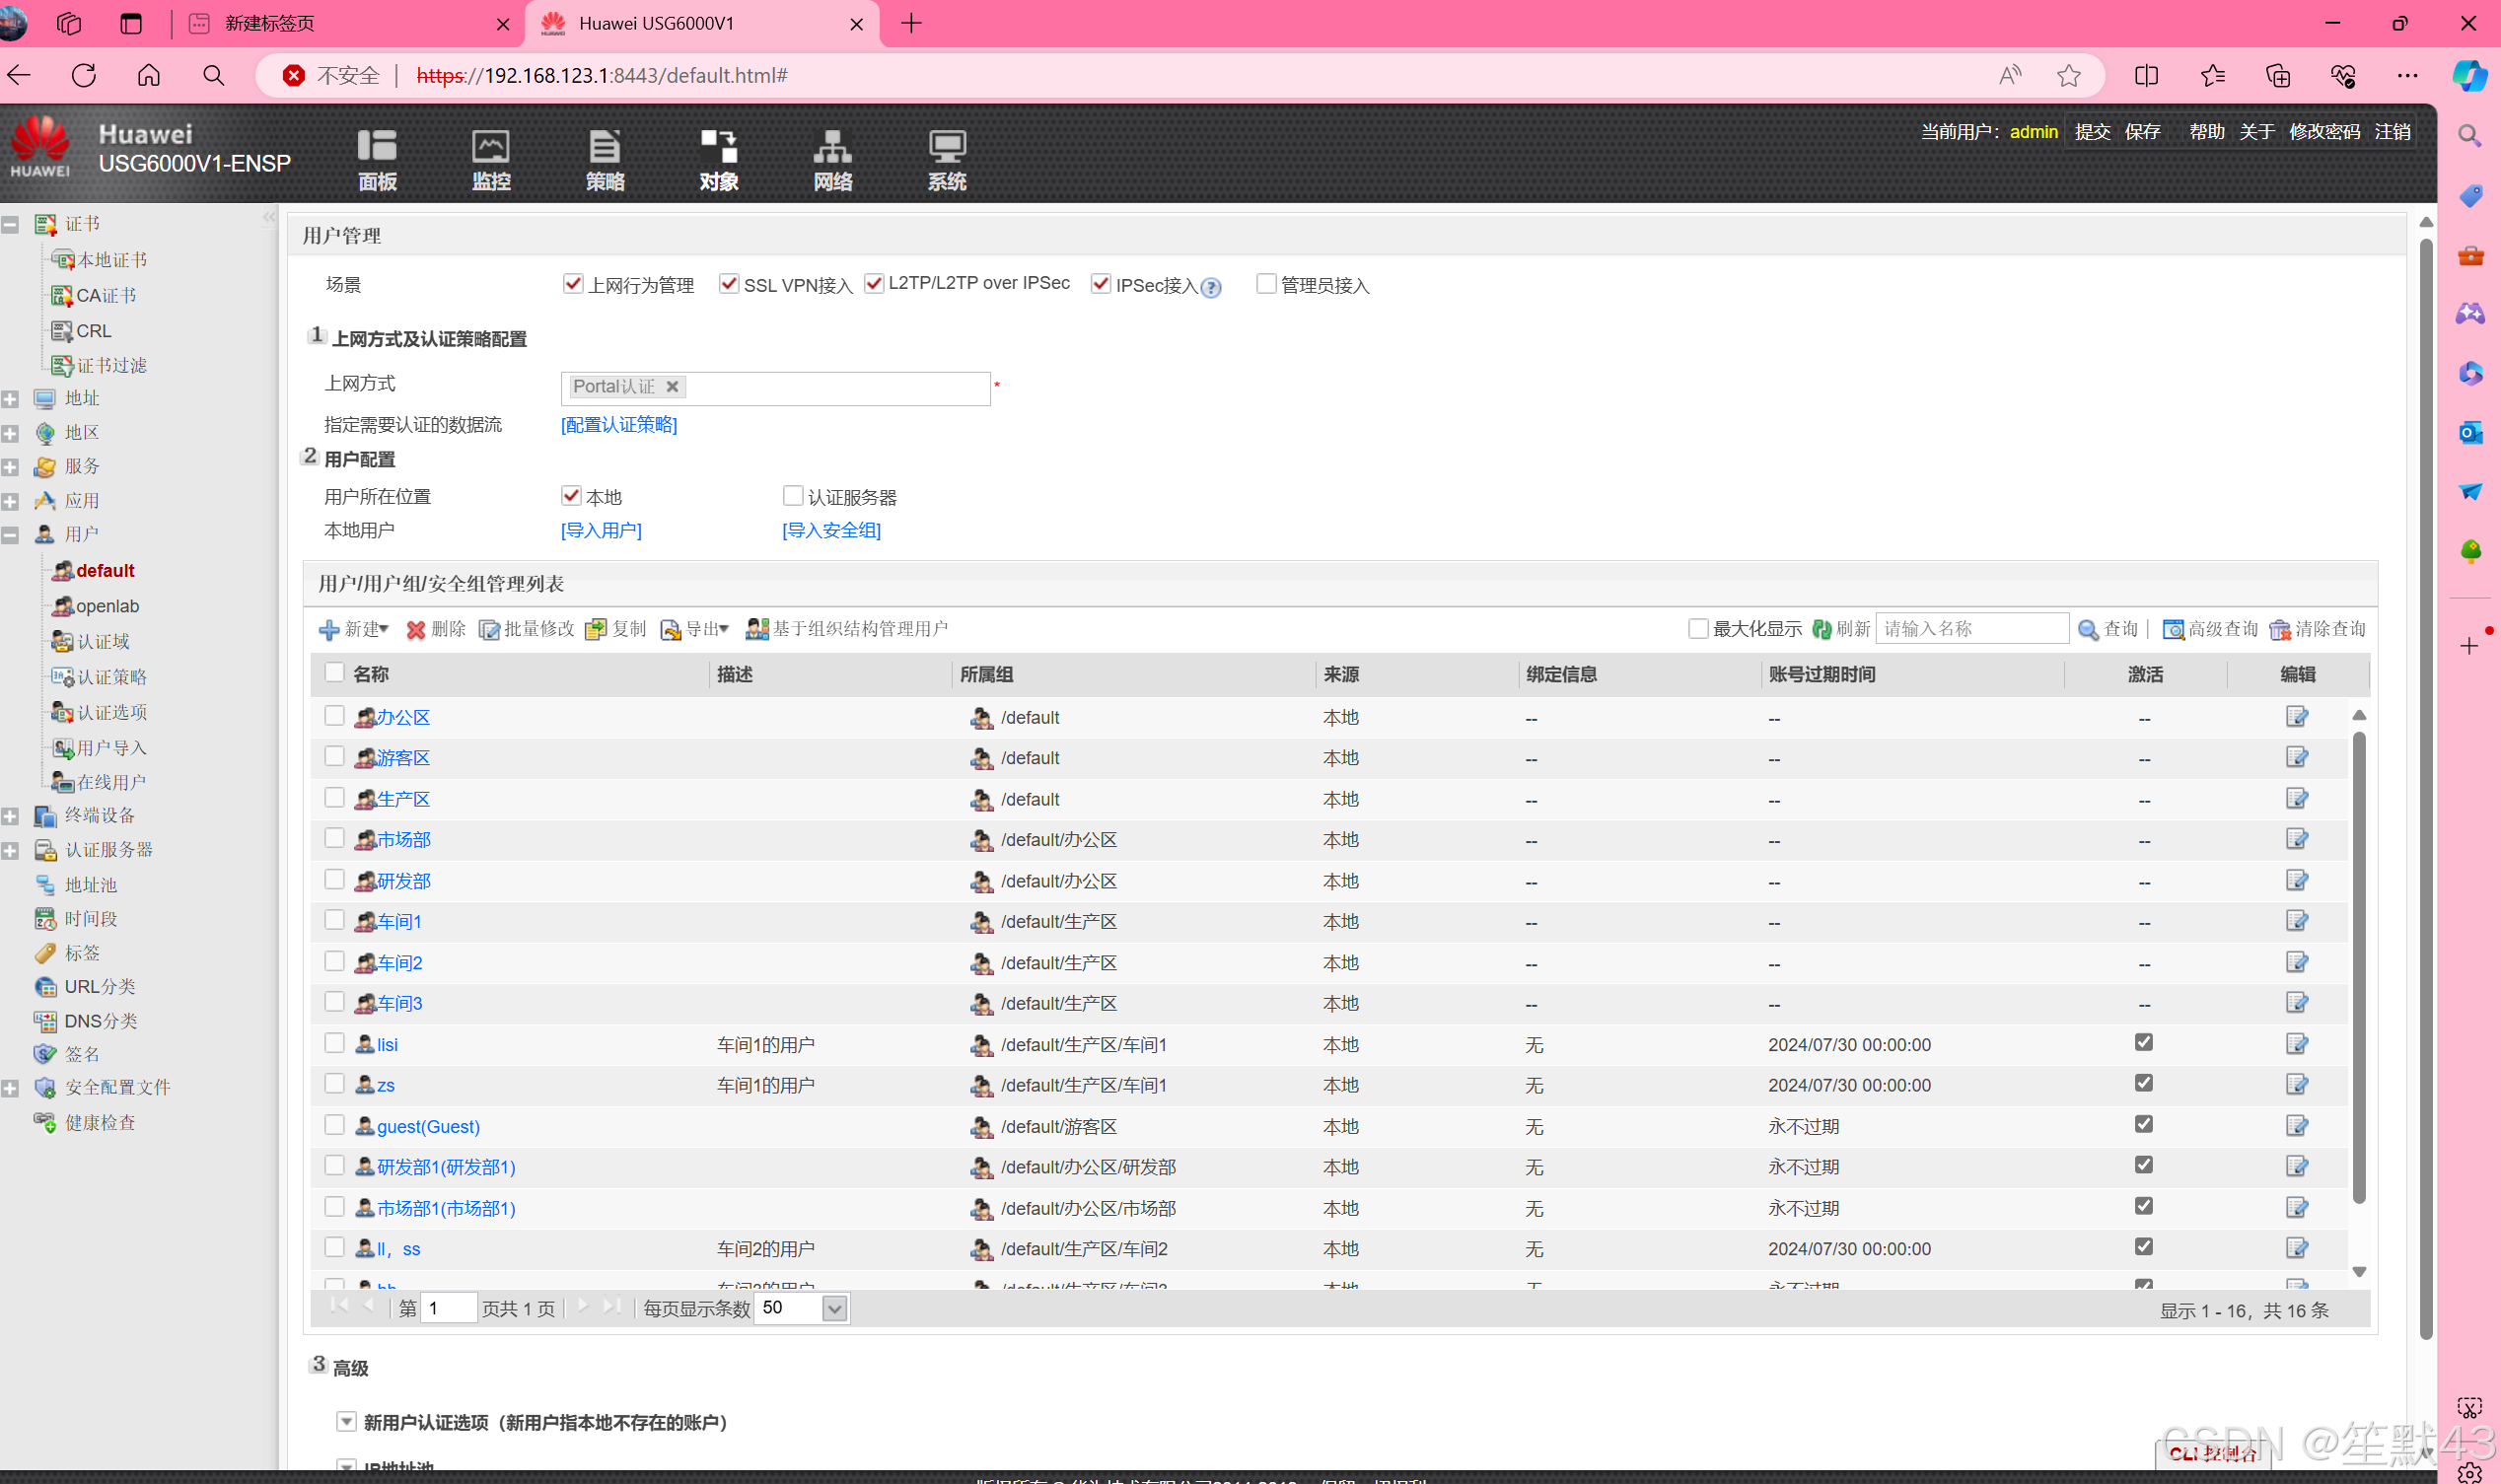Click the red 删除 delete icon in toolbar
This screenshot has height=1484, width=2501.
tap(416, 629)
